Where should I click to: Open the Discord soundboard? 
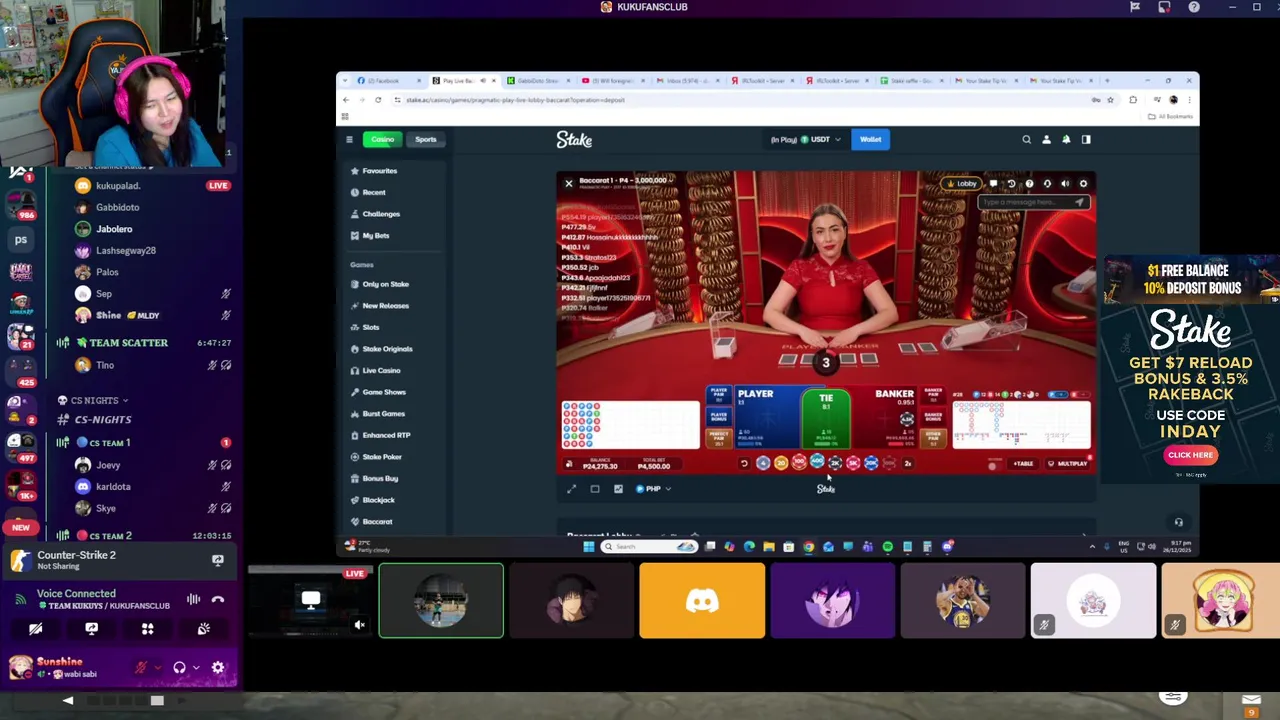[204, 629]
